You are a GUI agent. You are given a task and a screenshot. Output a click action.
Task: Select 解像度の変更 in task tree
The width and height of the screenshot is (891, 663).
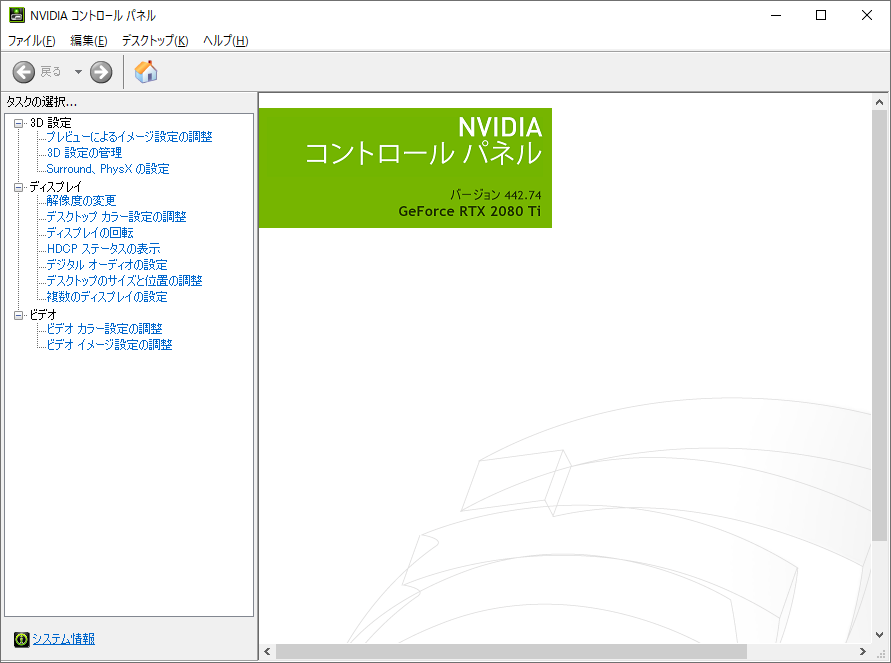[81, 201]
